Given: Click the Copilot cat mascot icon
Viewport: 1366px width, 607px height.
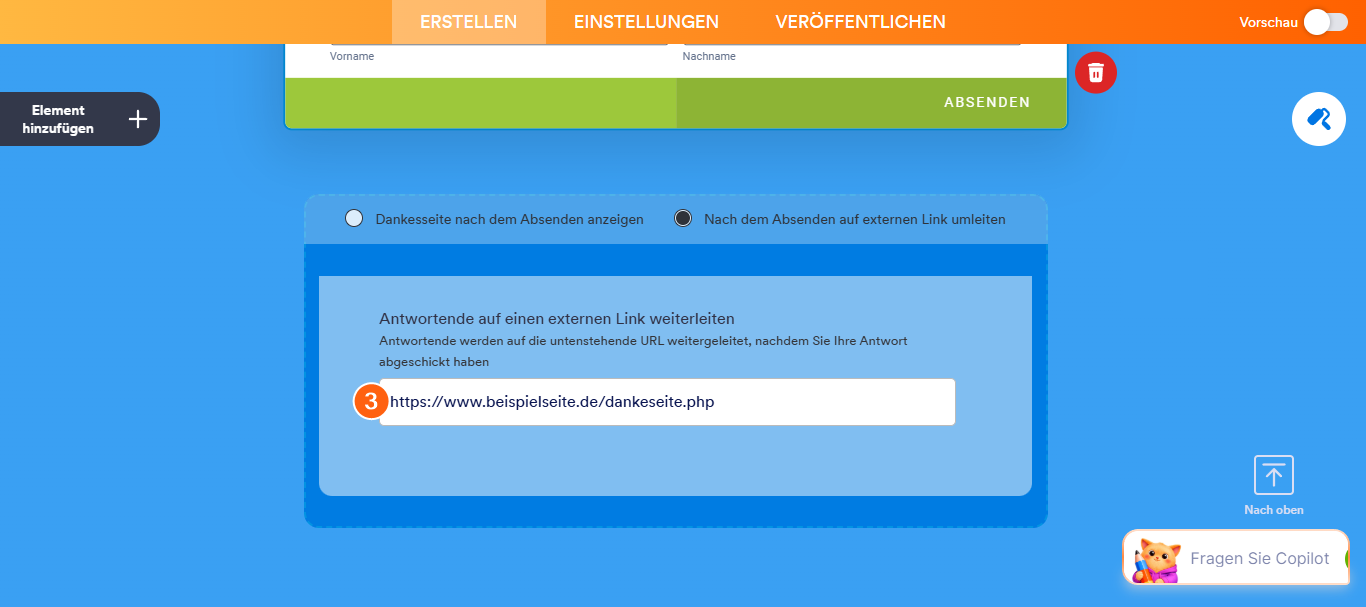Looking at the screenshot, I should click(x=1157, y=560).
